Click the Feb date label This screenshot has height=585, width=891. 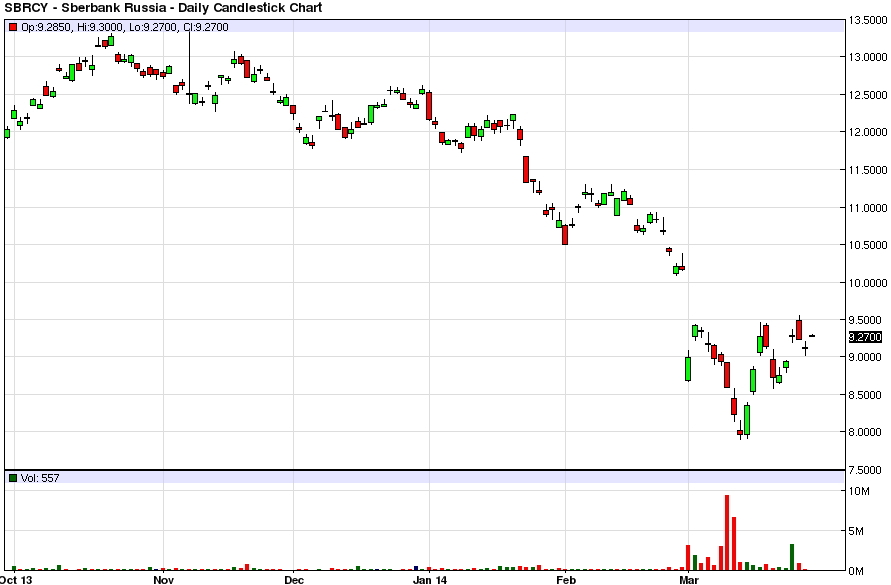tap(565, 580)
